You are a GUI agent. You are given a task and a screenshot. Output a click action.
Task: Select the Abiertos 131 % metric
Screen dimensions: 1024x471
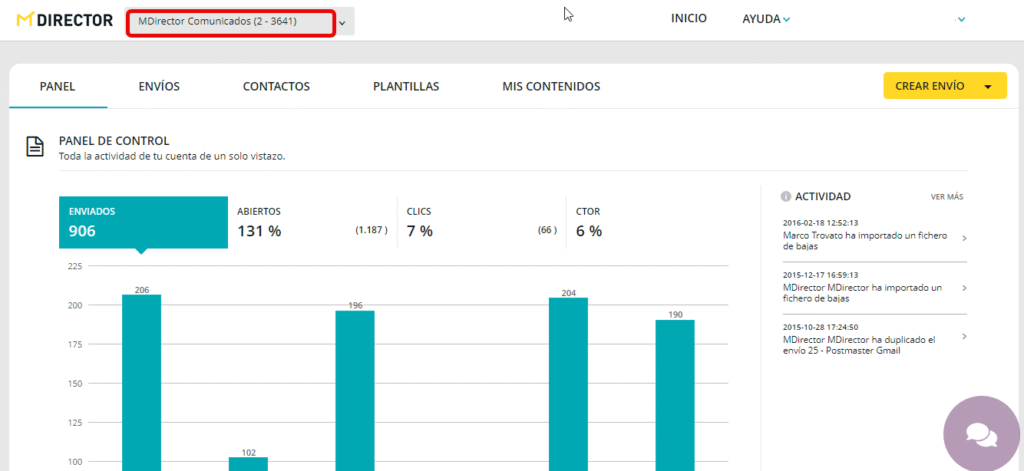click(x=312, y=222)
